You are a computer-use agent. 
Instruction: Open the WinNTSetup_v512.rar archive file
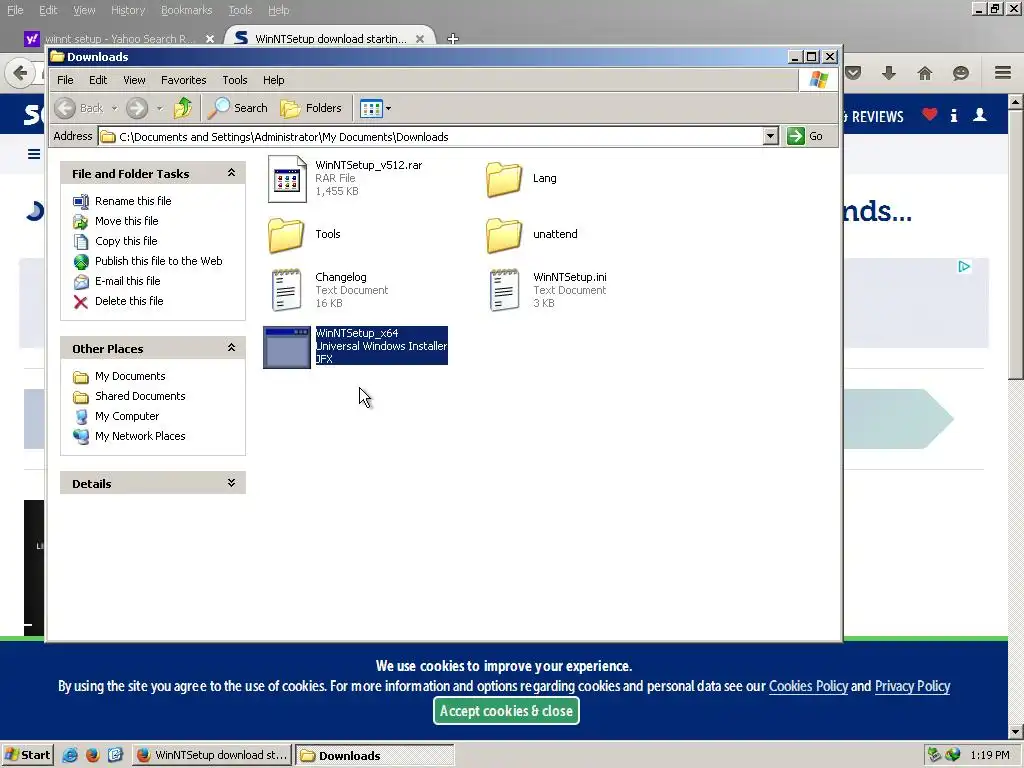pos(287,178)
